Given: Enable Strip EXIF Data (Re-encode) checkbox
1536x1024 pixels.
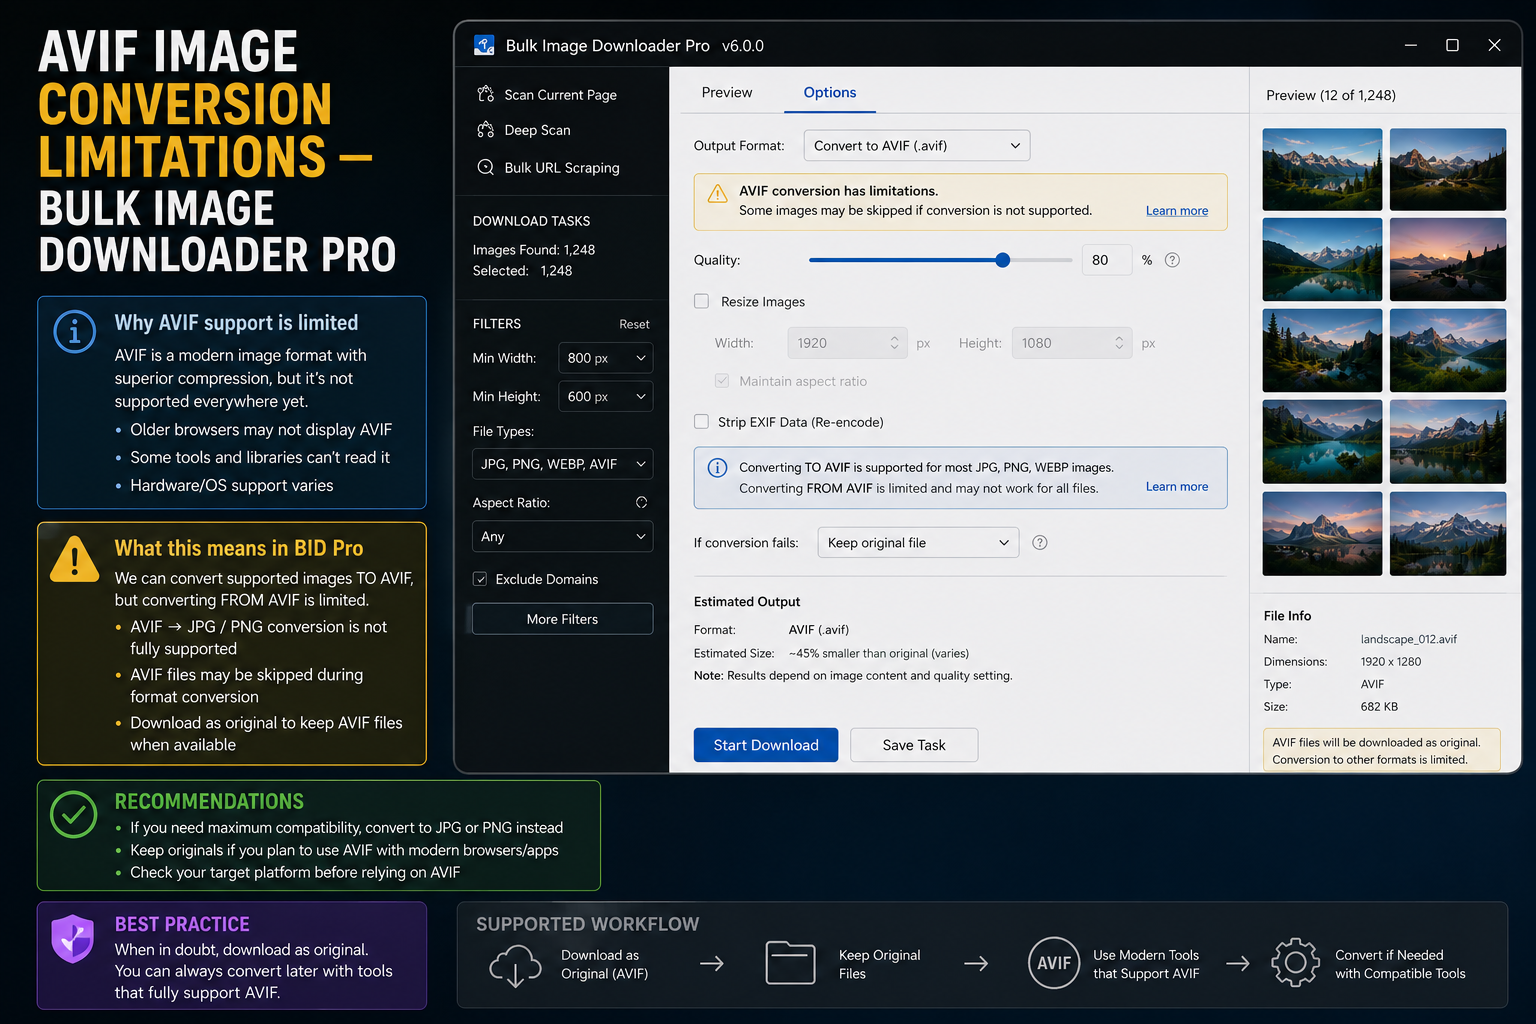Looking at the screenshot, I should [702, 422].
